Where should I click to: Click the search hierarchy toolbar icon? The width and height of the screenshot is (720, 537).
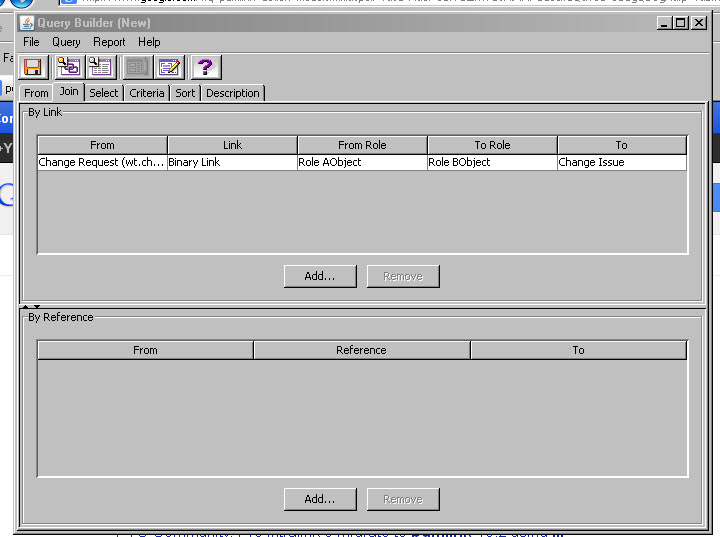click(x=68, y=68)
